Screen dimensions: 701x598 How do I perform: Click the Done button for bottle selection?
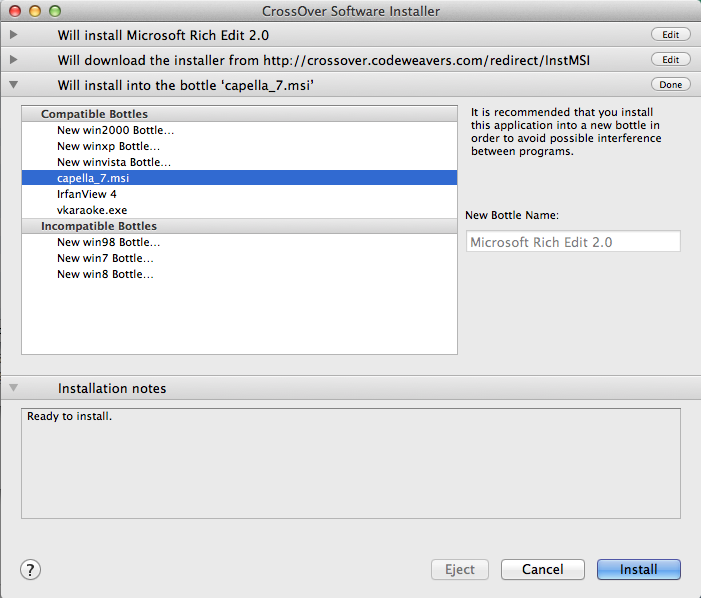click(x=671, y=84)
